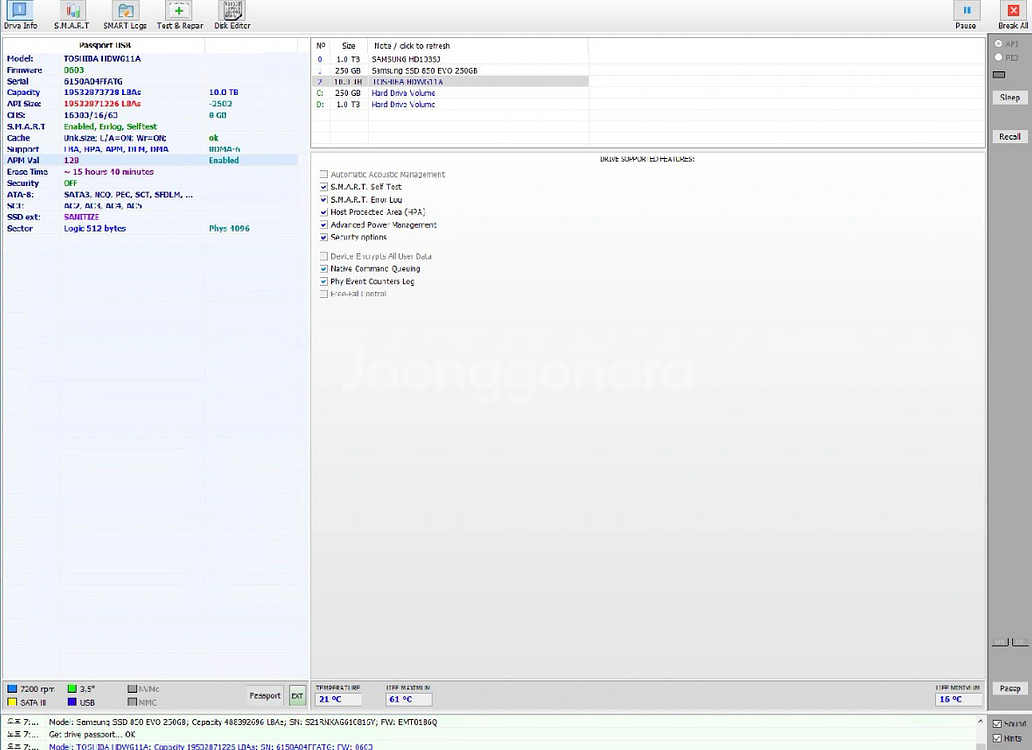Click the Sleep button
Viewport: 1032px width, 750px height.
pos(1009,98)
